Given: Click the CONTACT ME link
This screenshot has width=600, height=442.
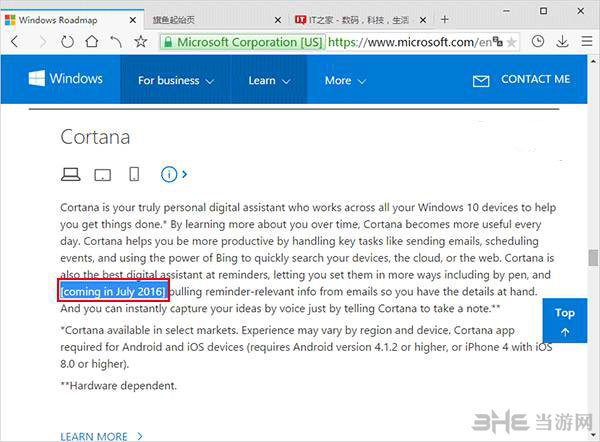Looking at the screenshot, I should click(x=535, y=79).
